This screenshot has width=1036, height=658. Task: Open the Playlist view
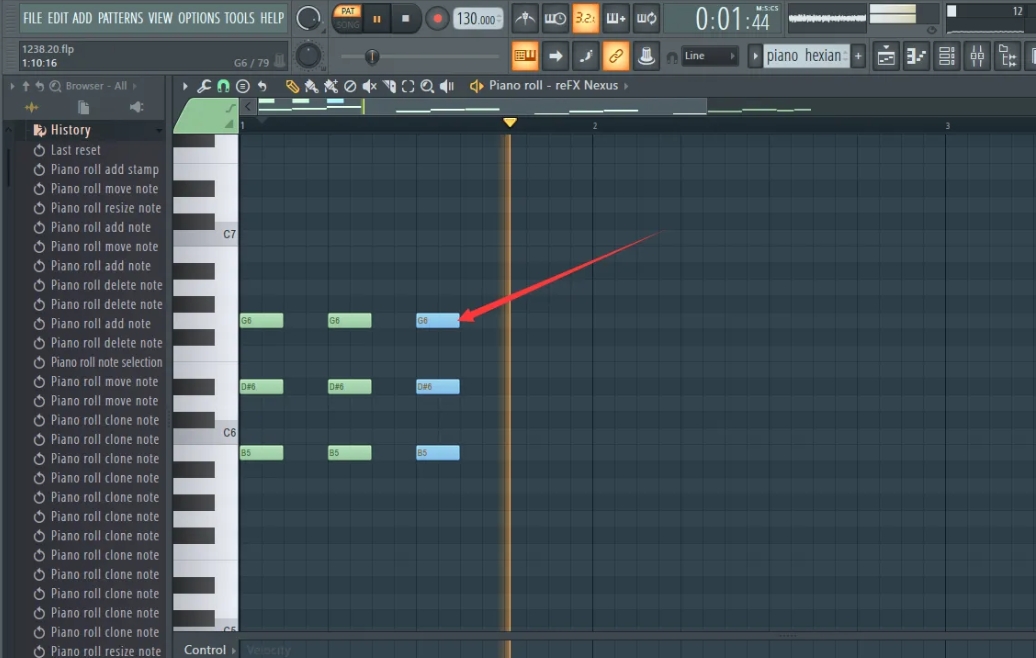(886, 56)
